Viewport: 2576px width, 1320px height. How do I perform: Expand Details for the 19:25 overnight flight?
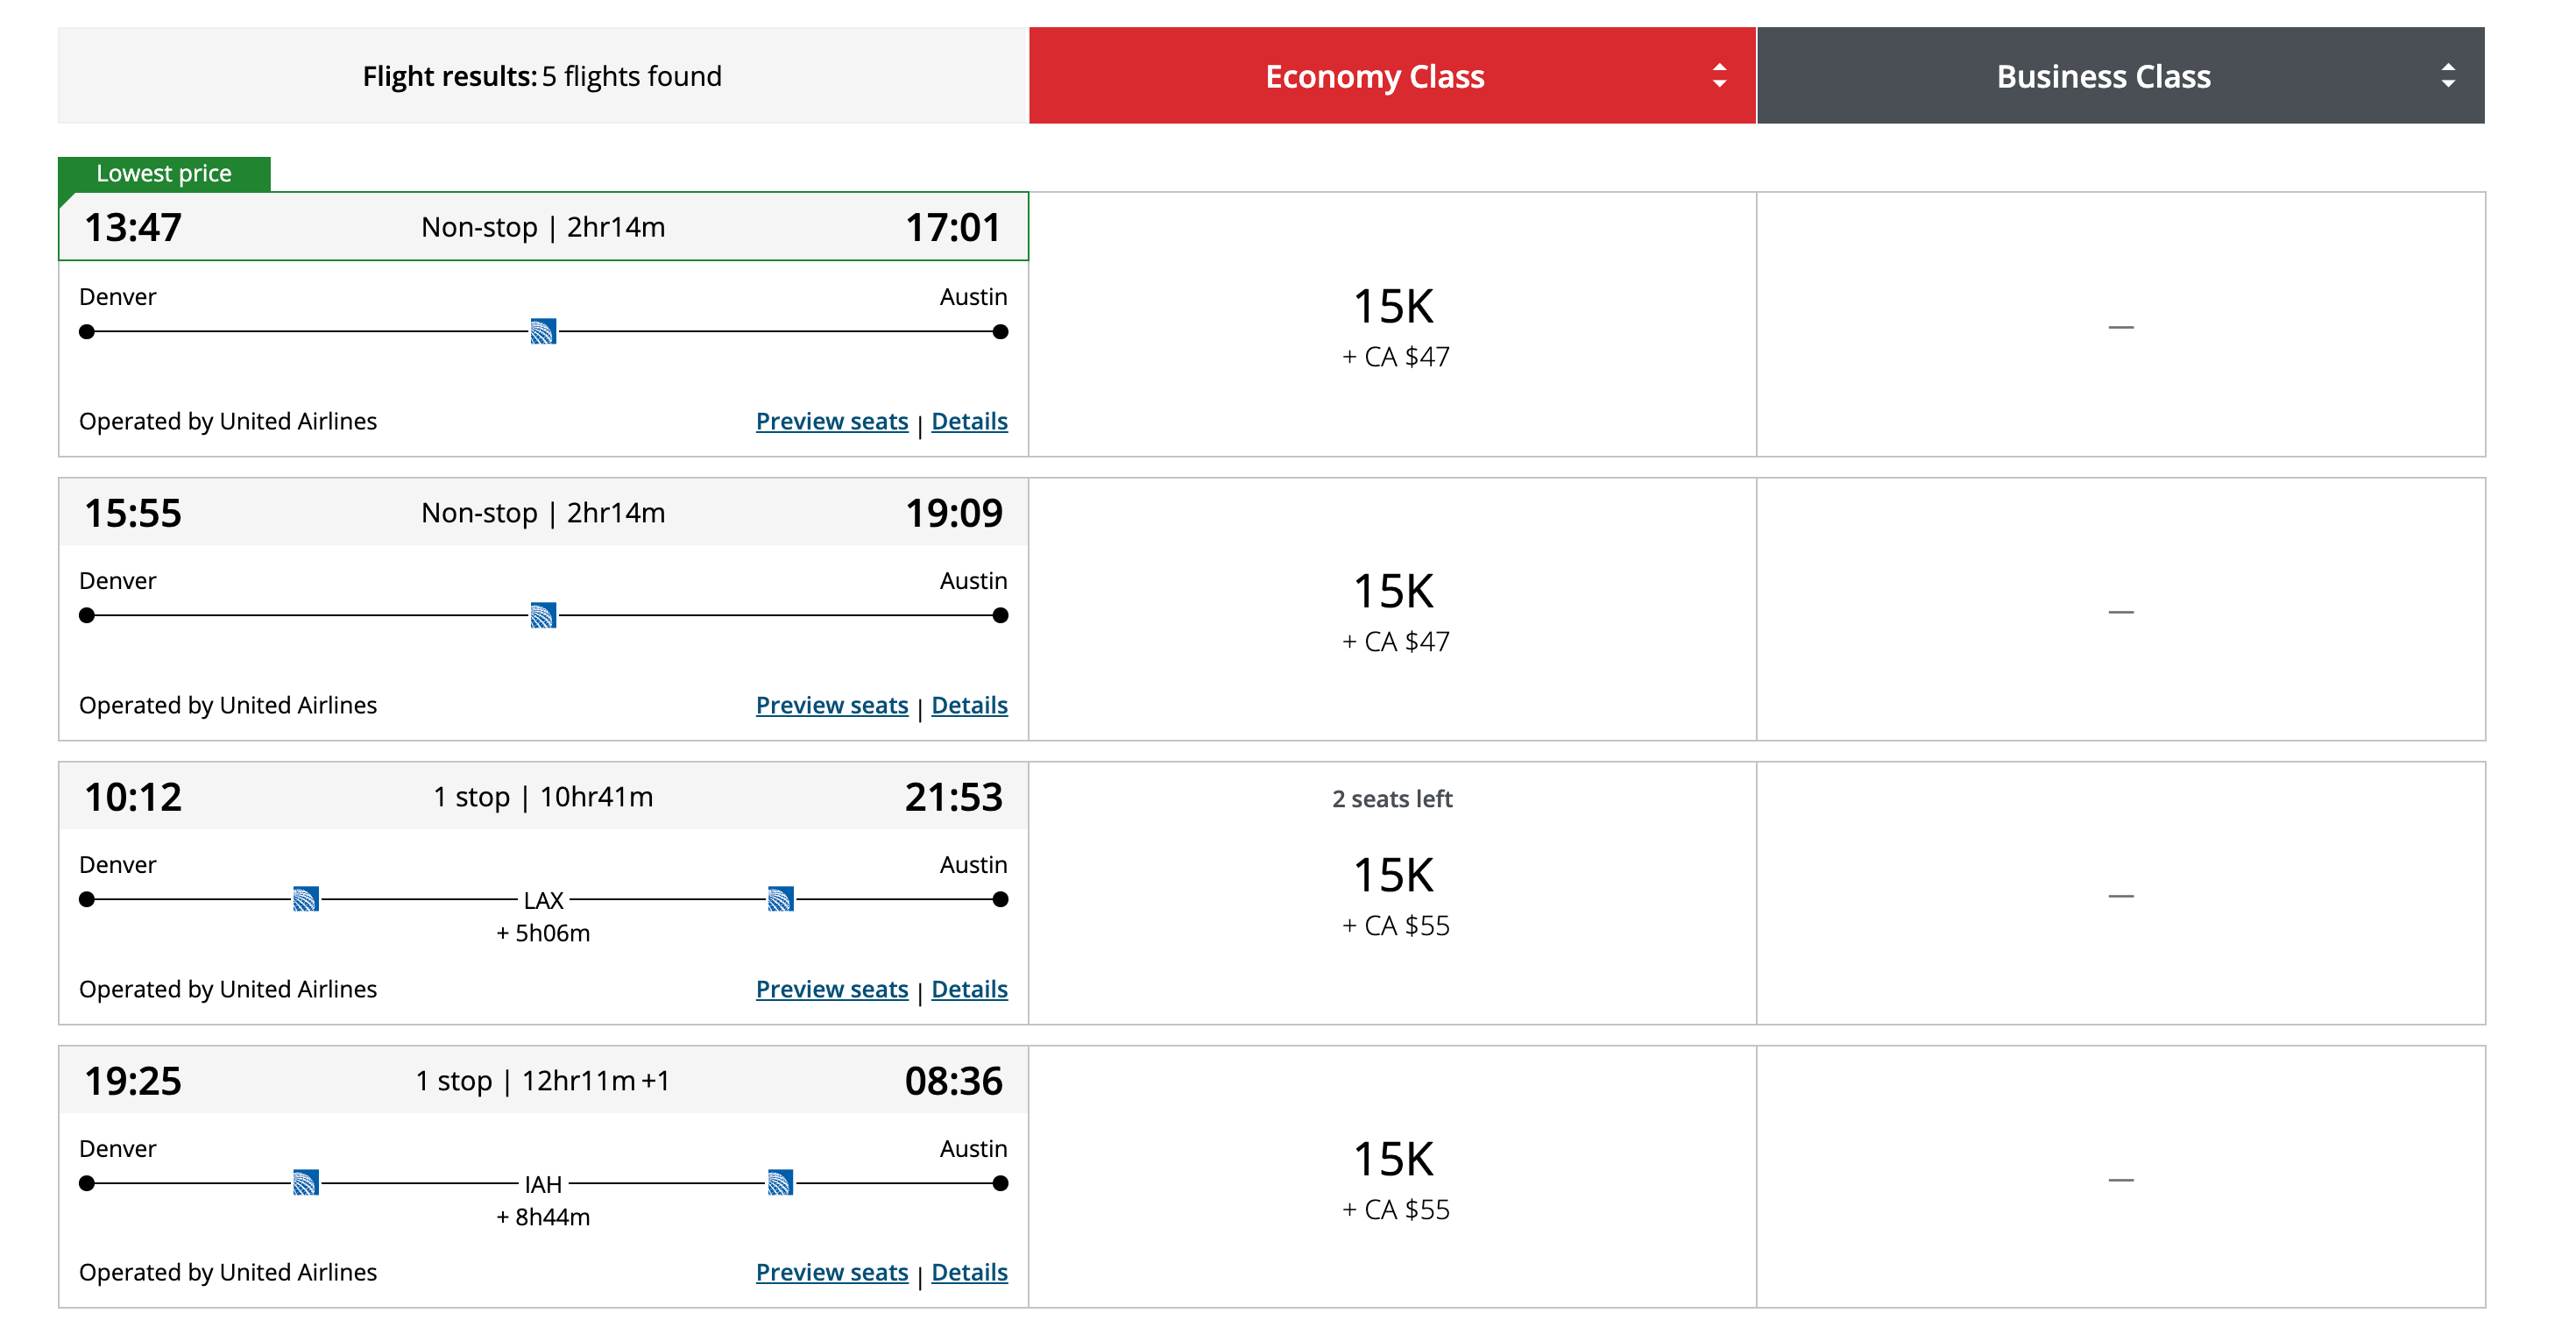[968, 1272]
